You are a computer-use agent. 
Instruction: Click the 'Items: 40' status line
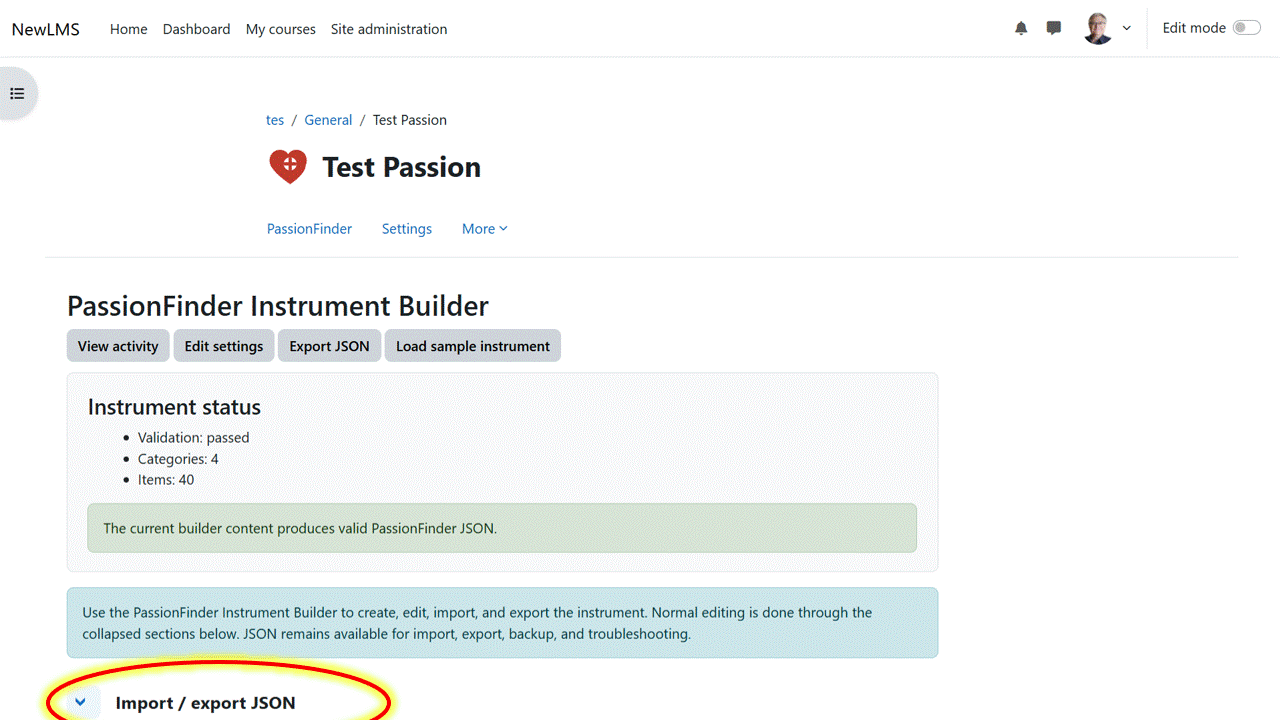pos(166,480)
